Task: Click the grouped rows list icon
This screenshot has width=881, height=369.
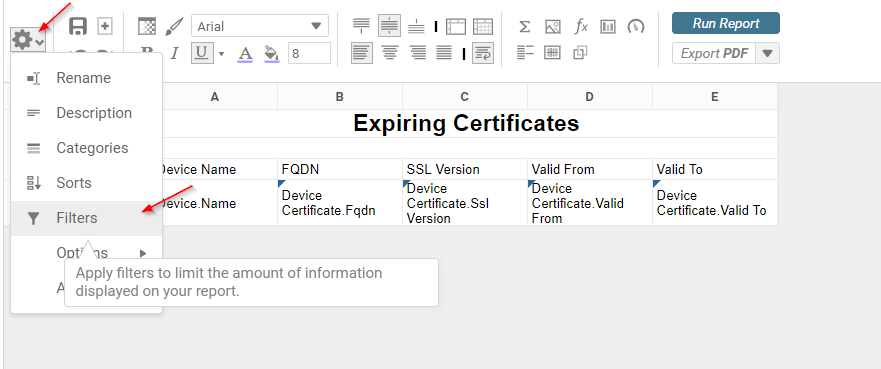Action: [x=525, y=53]
